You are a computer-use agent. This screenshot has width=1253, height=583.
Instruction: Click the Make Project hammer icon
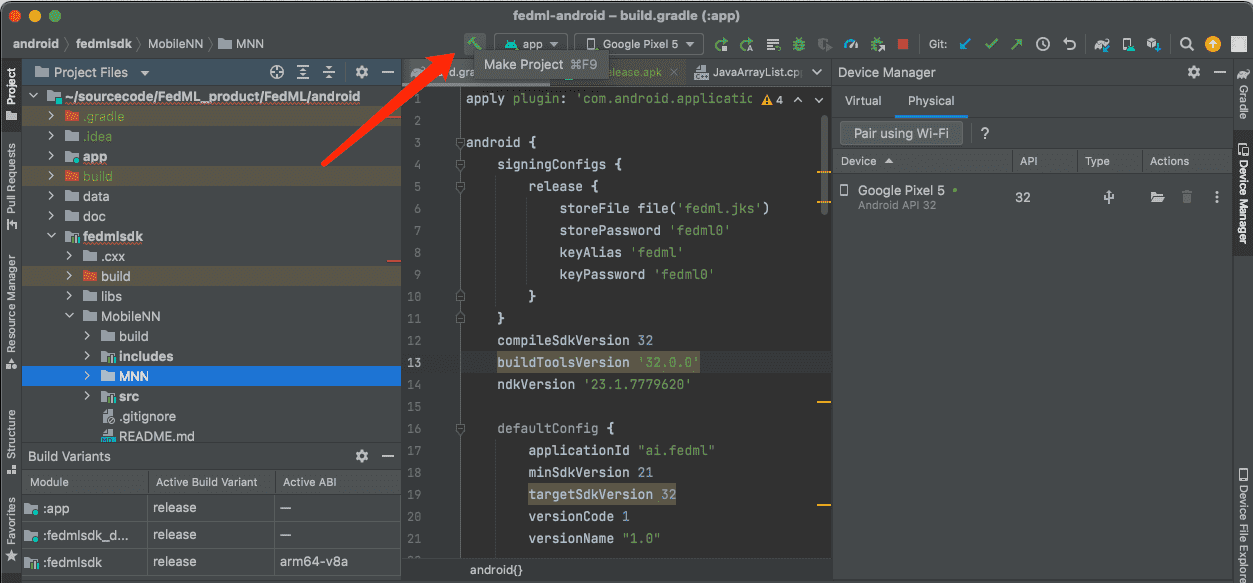tap(473, 43)
